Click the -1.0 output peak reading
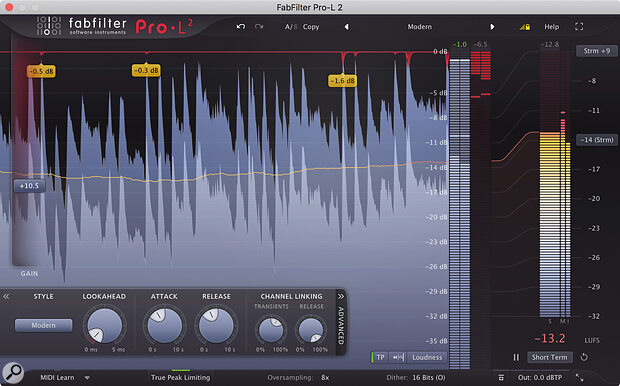The width and height of the screenshot is (620, 386). tap(459, 45)
